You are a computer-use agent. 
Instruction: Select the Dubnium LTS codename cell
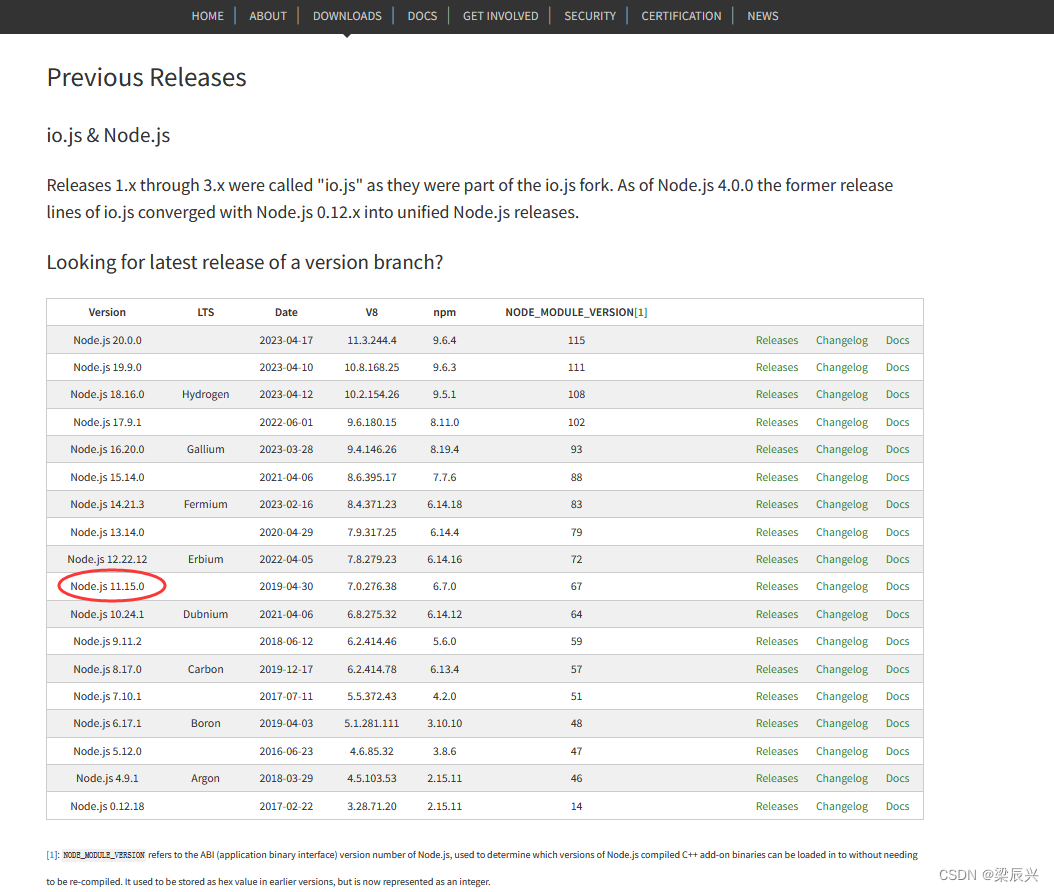205,614
